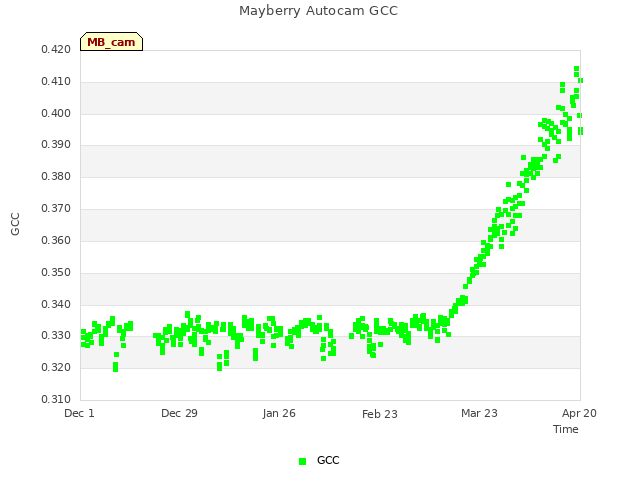This screenshot has height=480, width=640.
Task: Click the 0.400 y-axis value
Action: pyautogui.click(x=56, y=113)
